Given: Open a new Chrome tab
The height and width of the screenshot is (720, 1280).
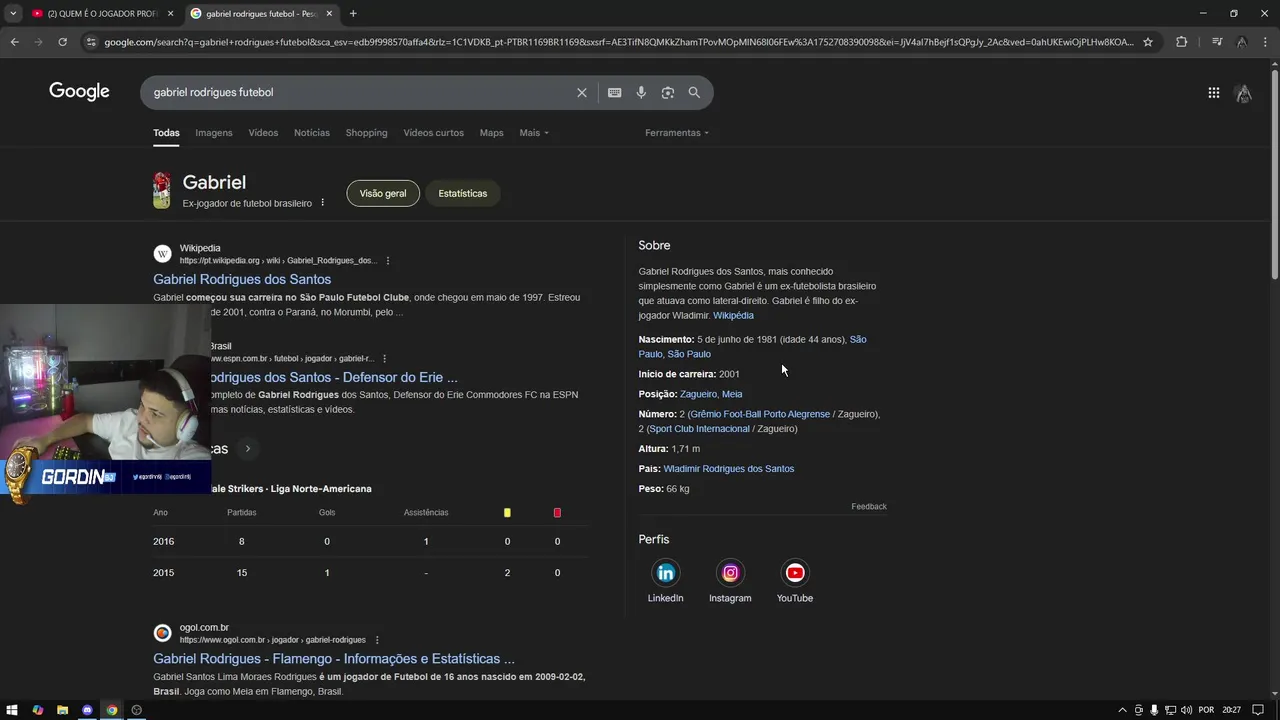Looking at the screenshot, I should [x=353, y=14].
